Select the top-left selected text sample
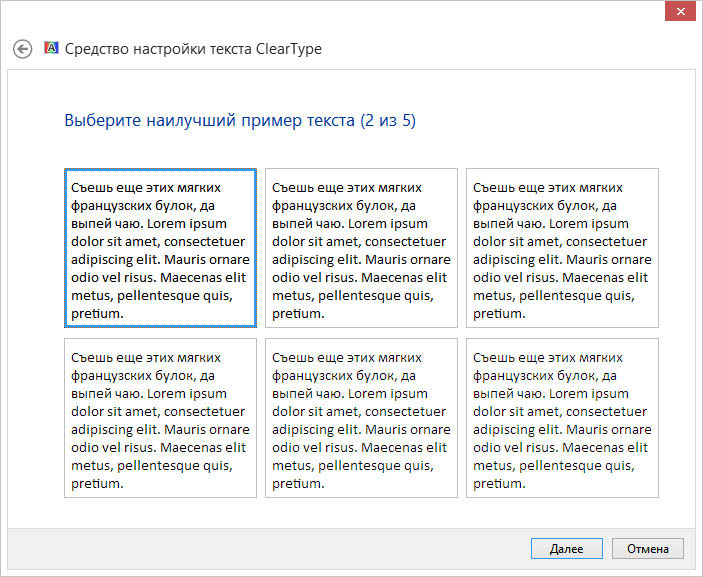This screenshot has height=577, width=703. 161,248
